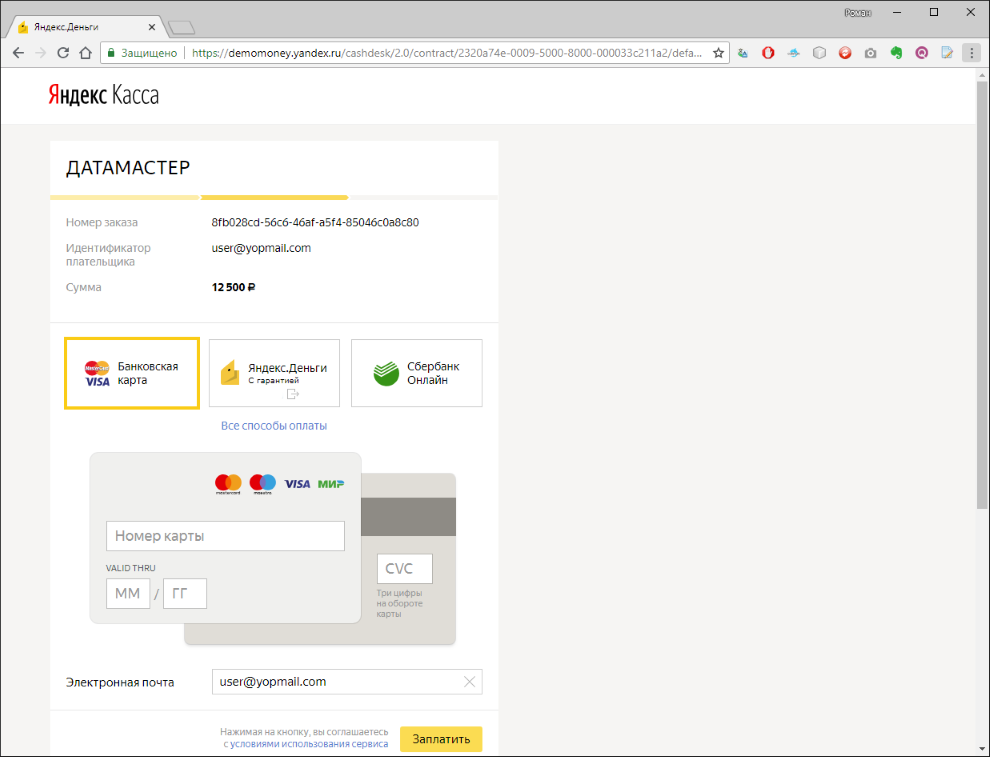
Task: Bookmark this page with the star
Action: point(718,53)
